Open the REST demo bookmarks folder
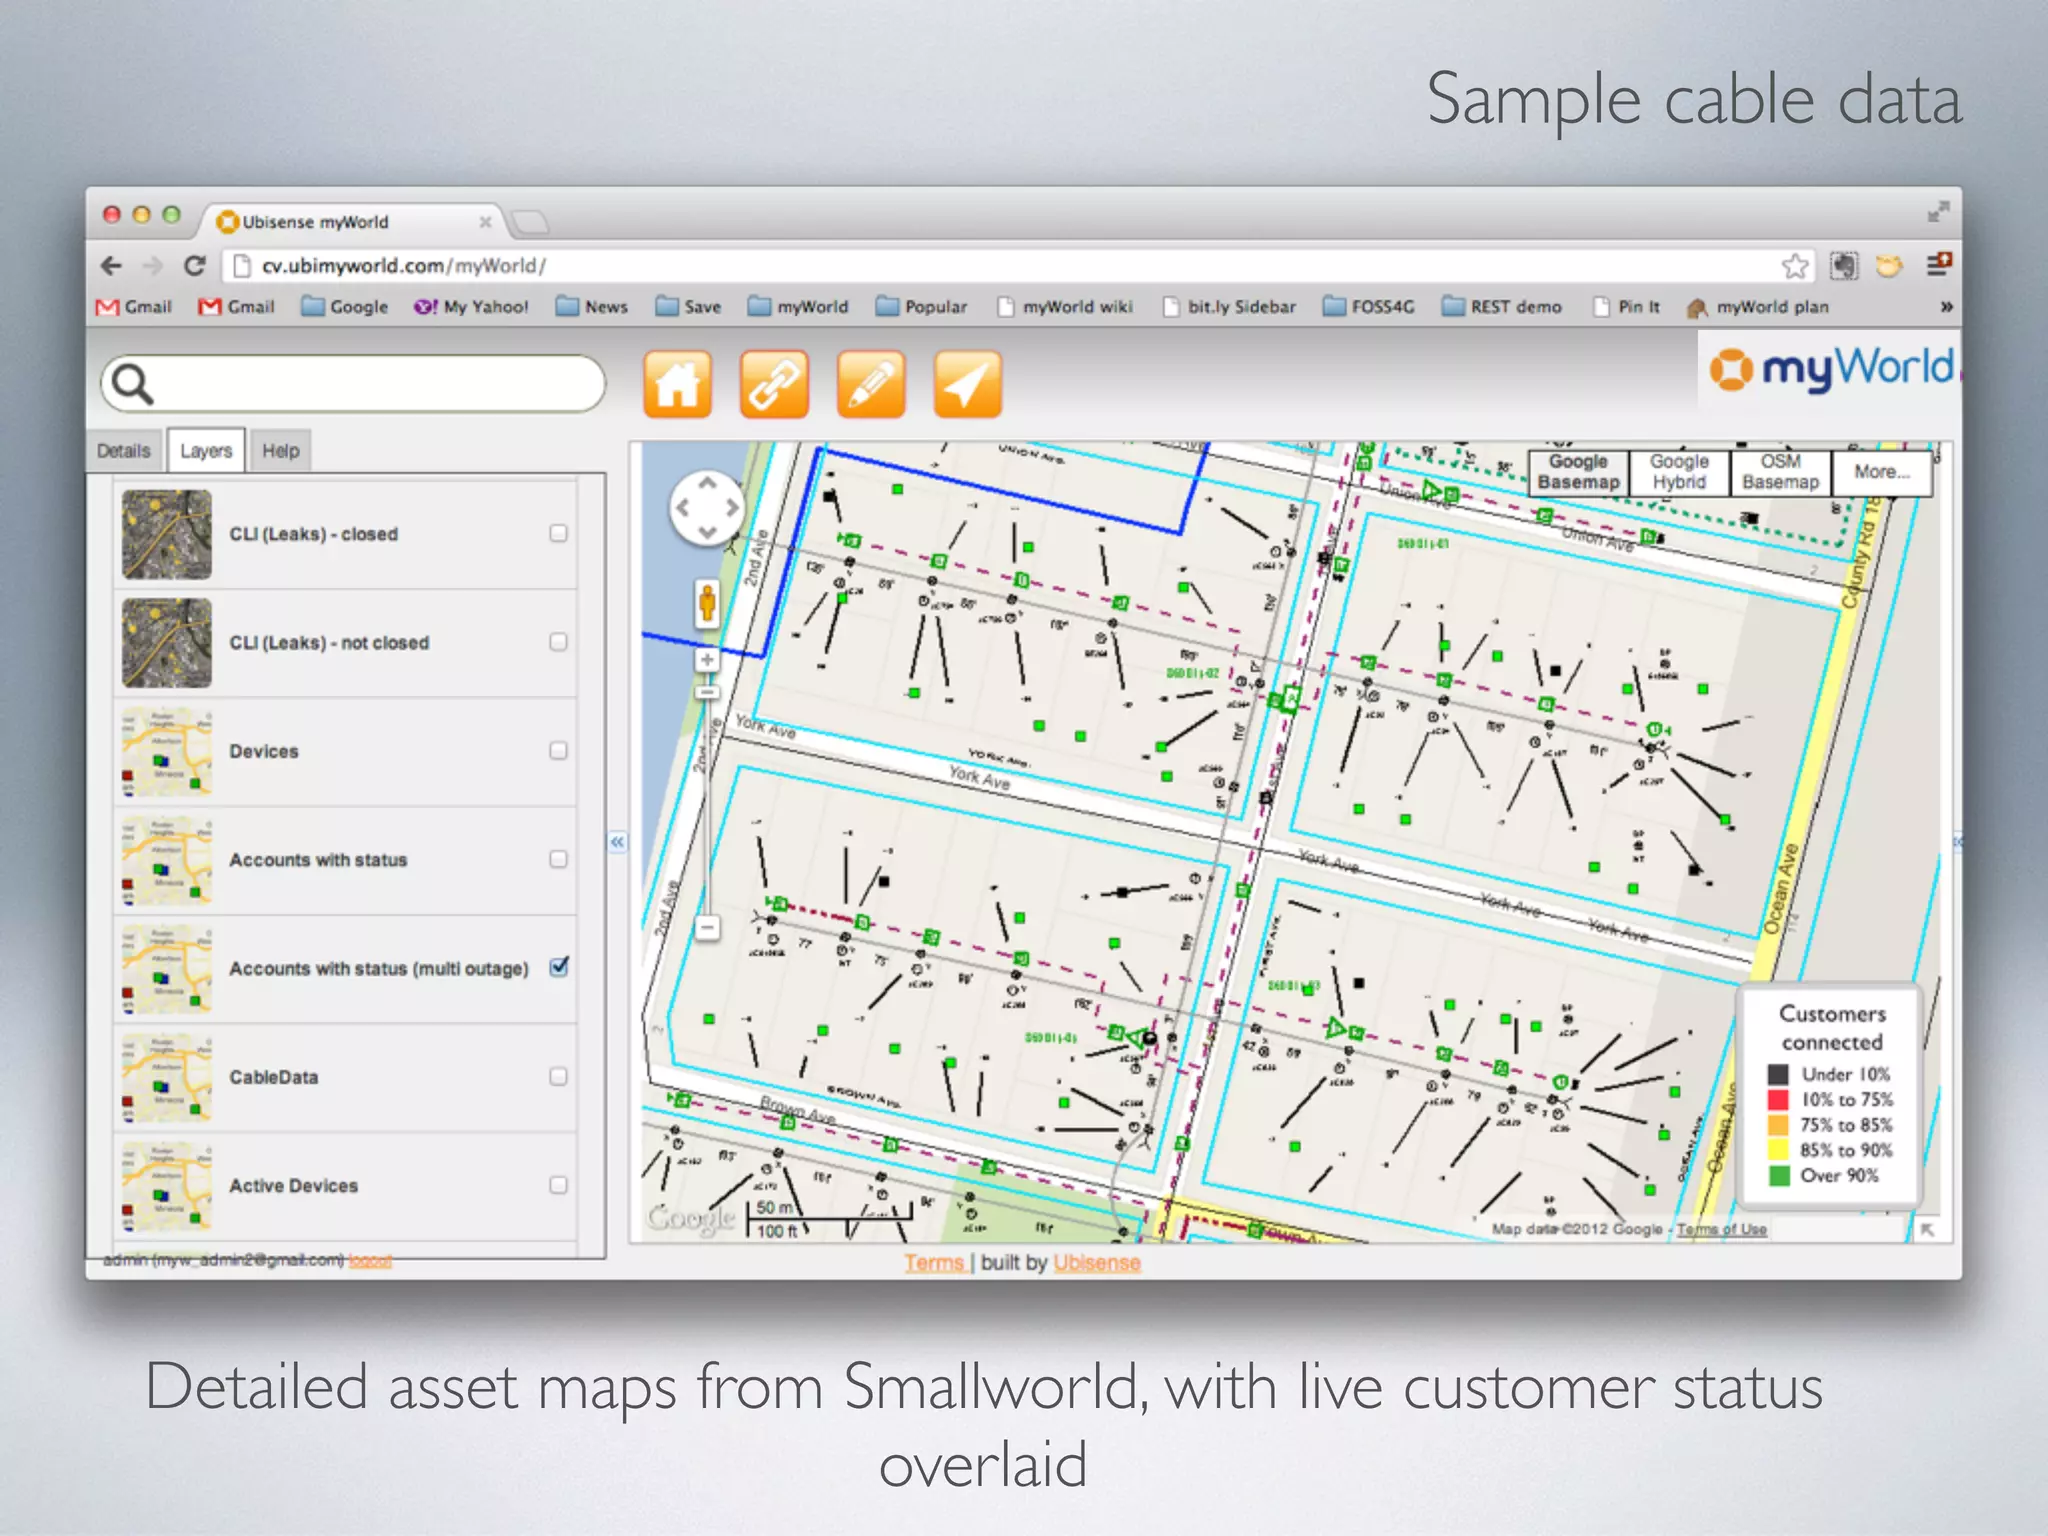This screenshot has width=2048, height=1536. tap(1501, 307)
